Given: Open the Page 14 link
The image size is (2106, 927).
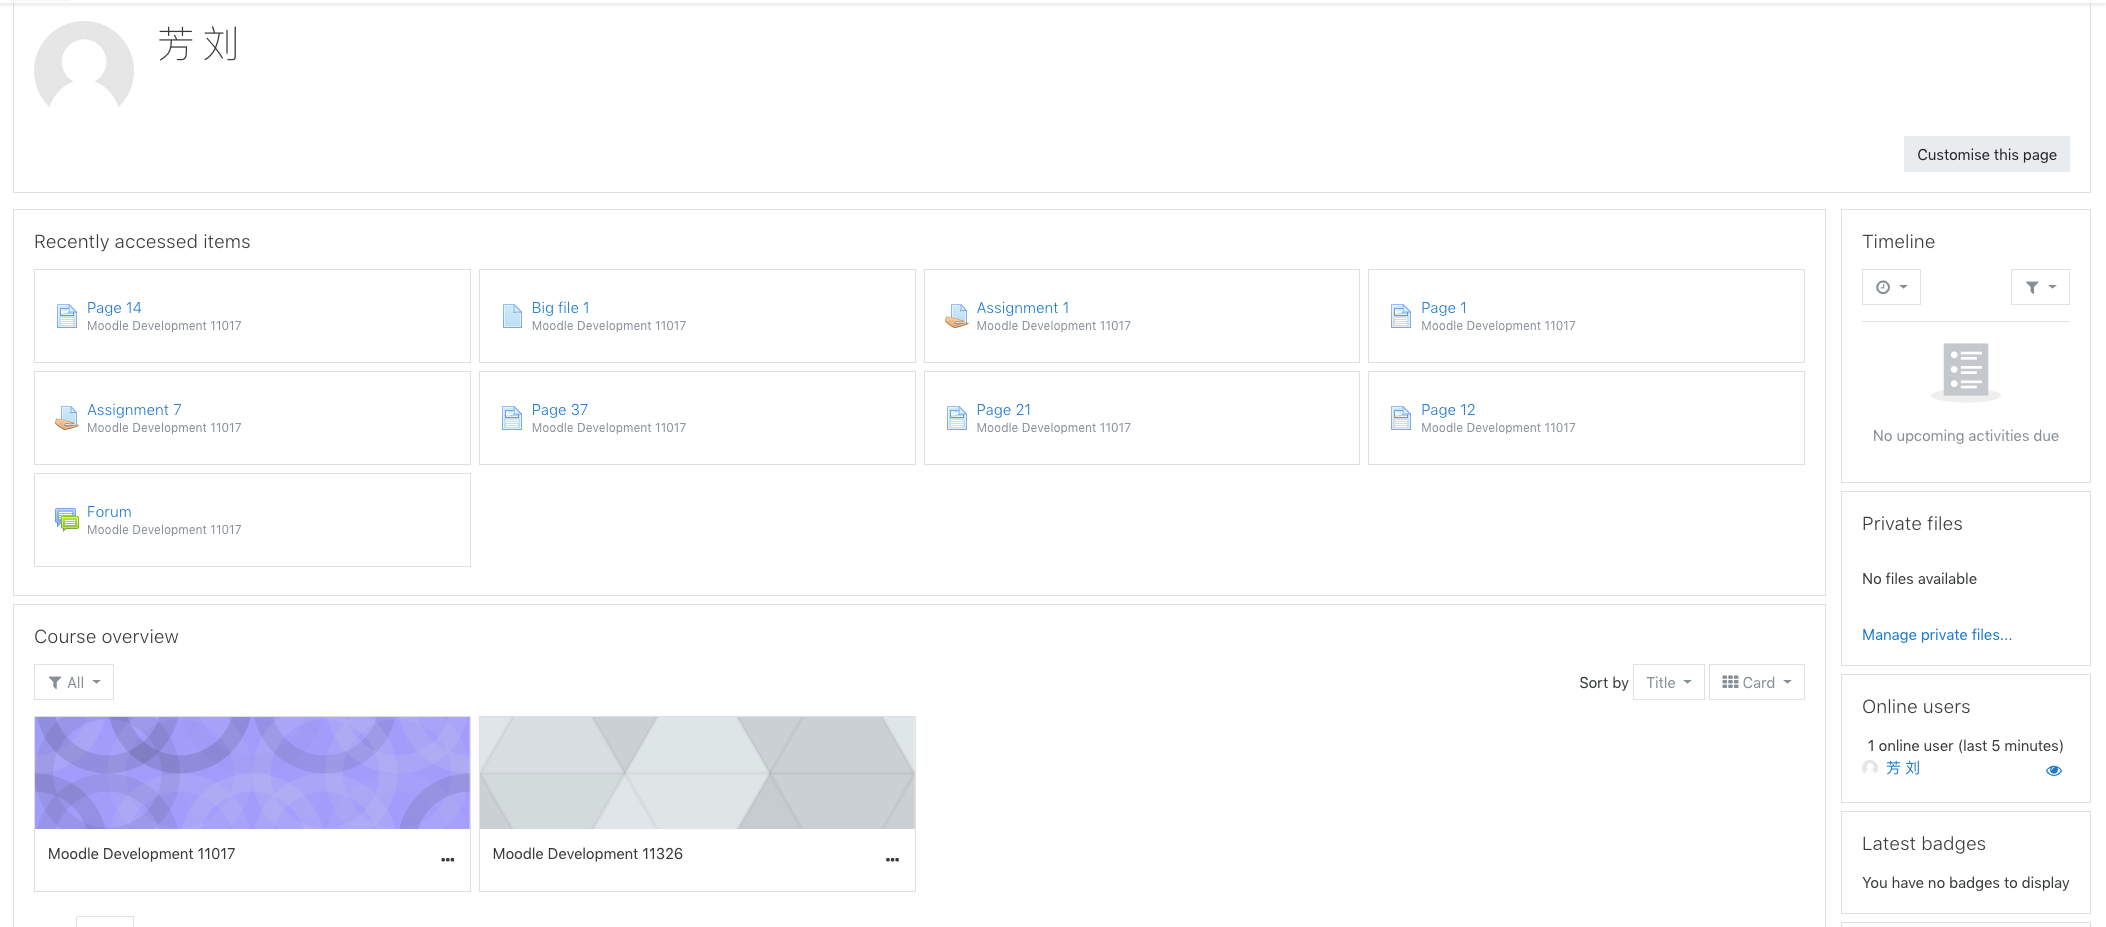Looking at the screenshot, I should (x=114, y=308).
